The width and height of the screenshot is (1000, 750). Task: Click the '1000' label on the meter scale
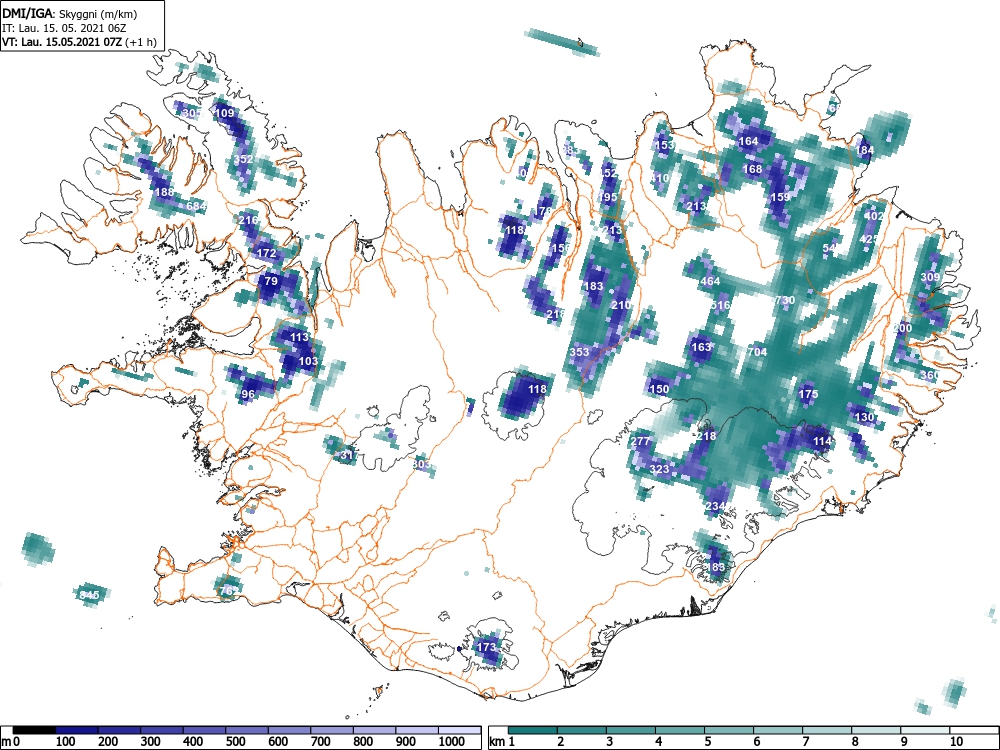[452, 742]
